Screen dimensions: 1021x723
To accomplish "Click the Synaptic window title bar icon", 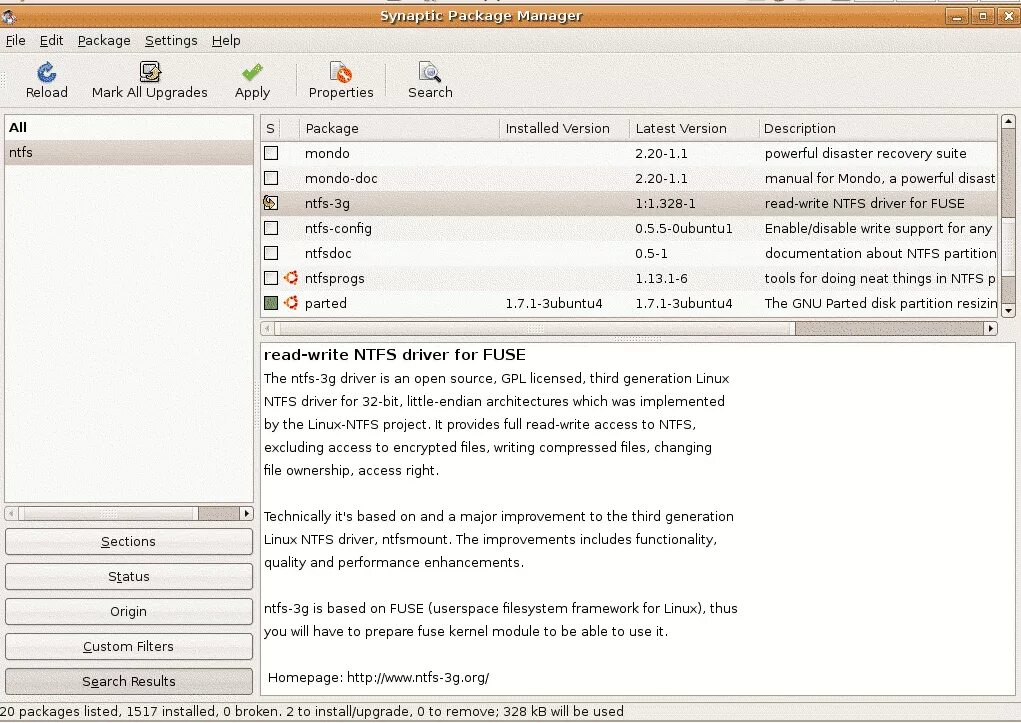I will pyautogui.click(x=8, y=16).
